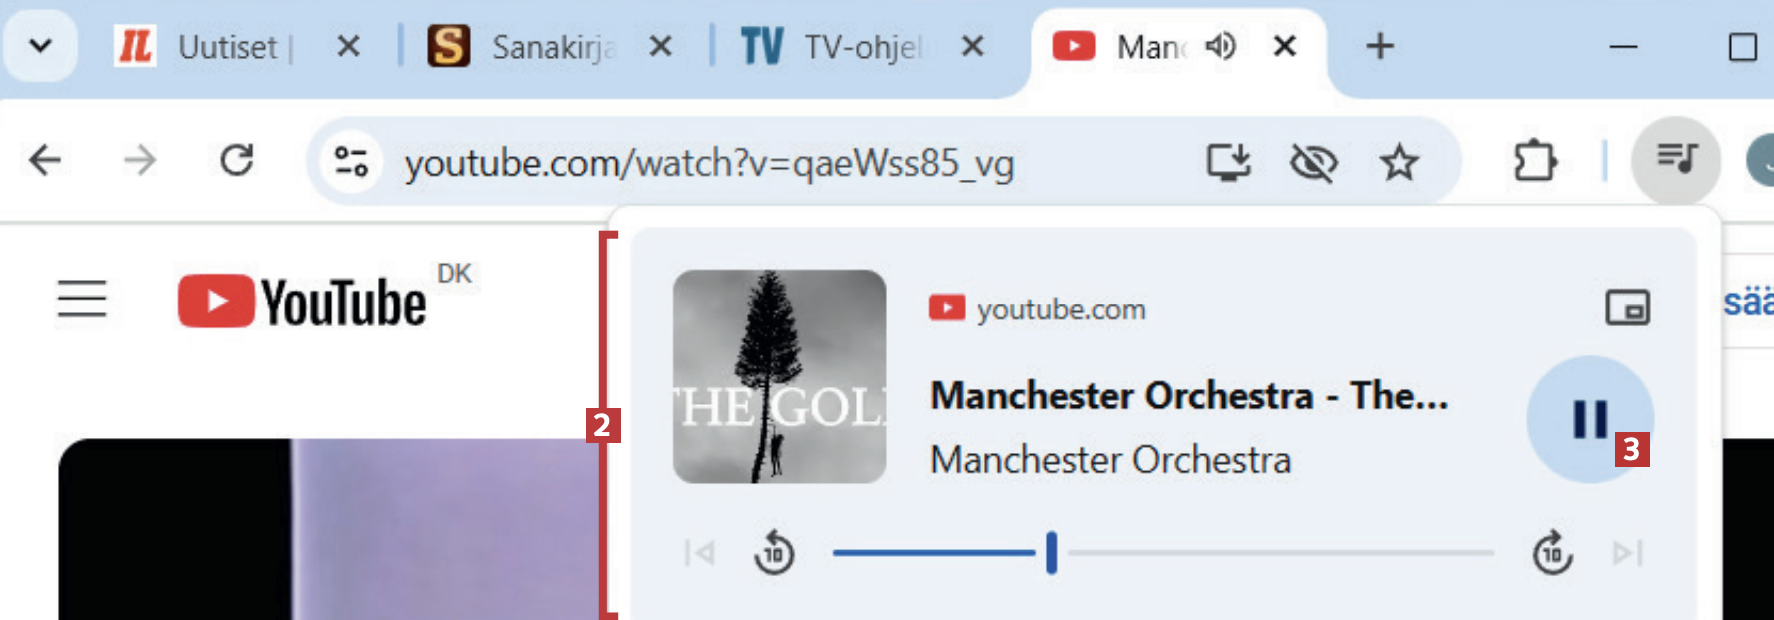This screenshot has width=1774, height=620.
Task: Reload the YouTube page
Action: [237, 160]
